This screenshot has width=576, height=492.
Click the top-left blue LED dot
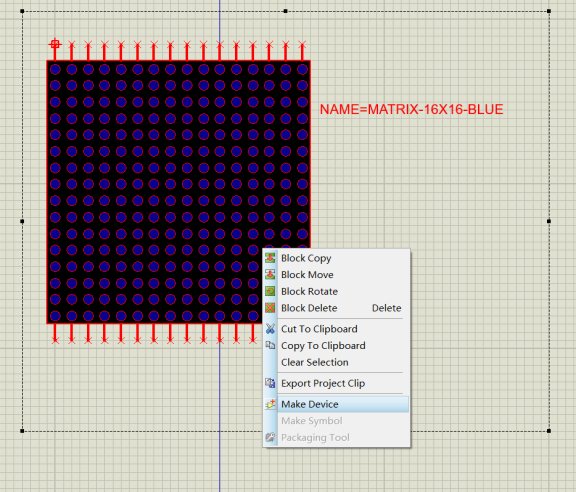55,69
